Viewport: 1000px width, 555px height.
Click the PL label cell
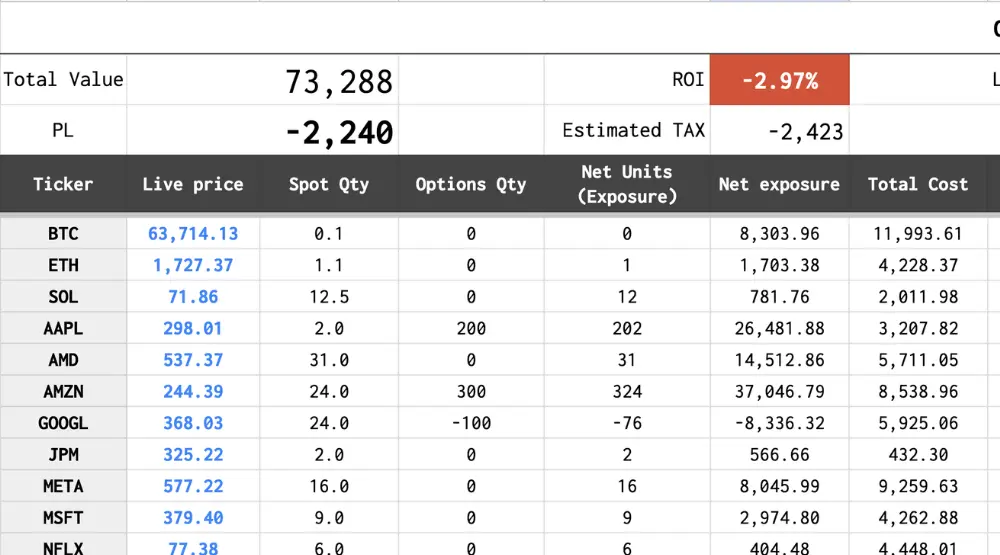pos(63,130)
